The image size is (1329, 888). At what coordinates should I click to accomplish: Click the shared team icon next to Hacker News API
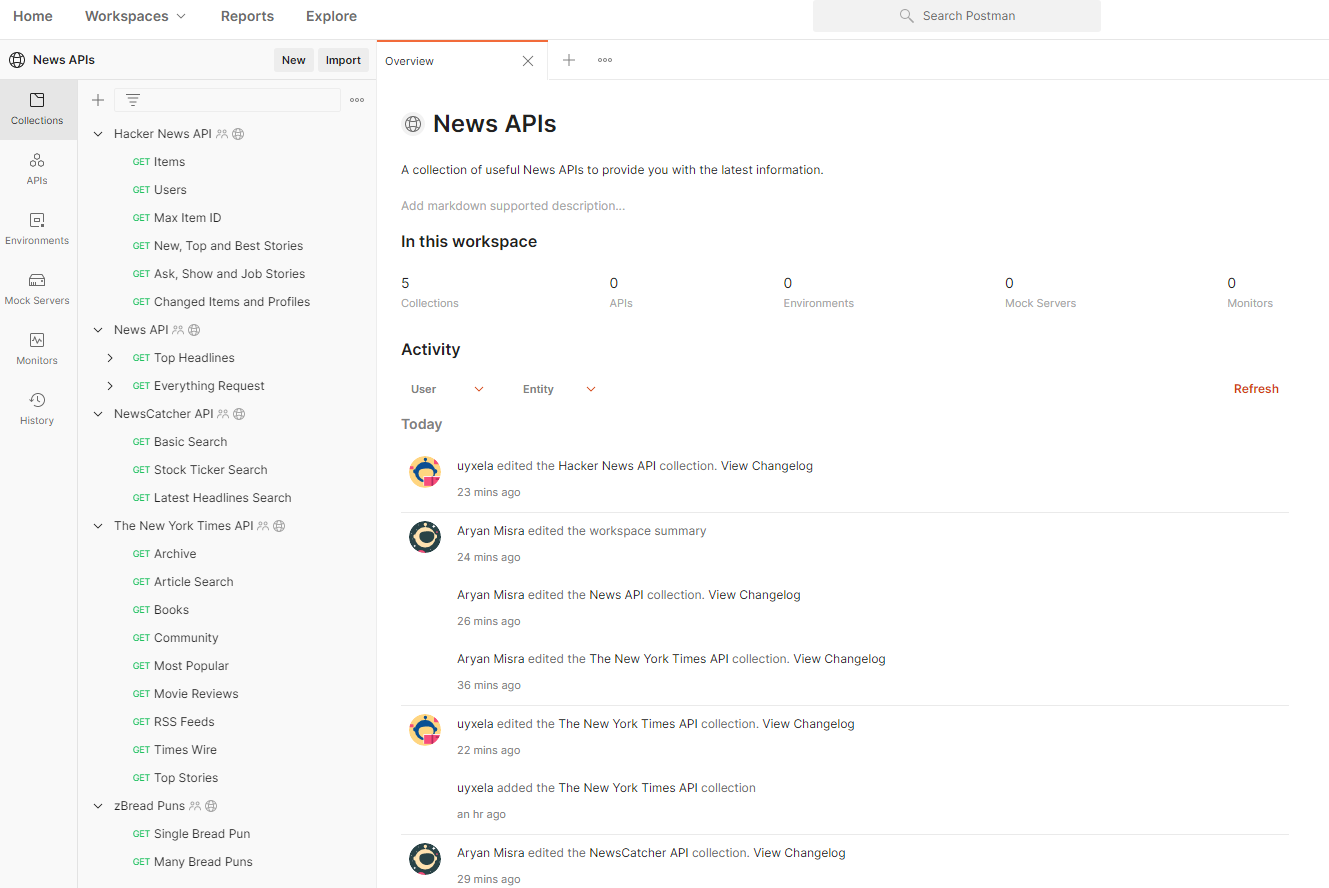pyautogui.click(x=222, y=134)
